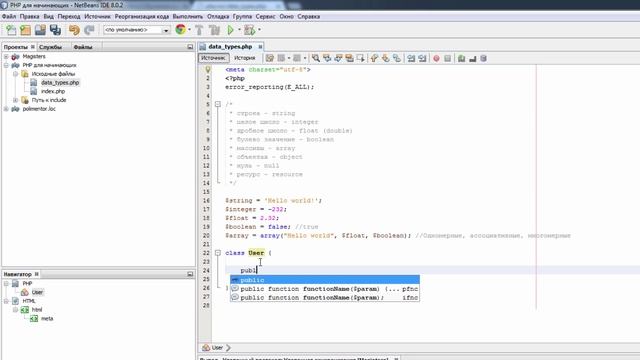
Task: Switch to the Файлы tab
Action: [x=83, y=47]
